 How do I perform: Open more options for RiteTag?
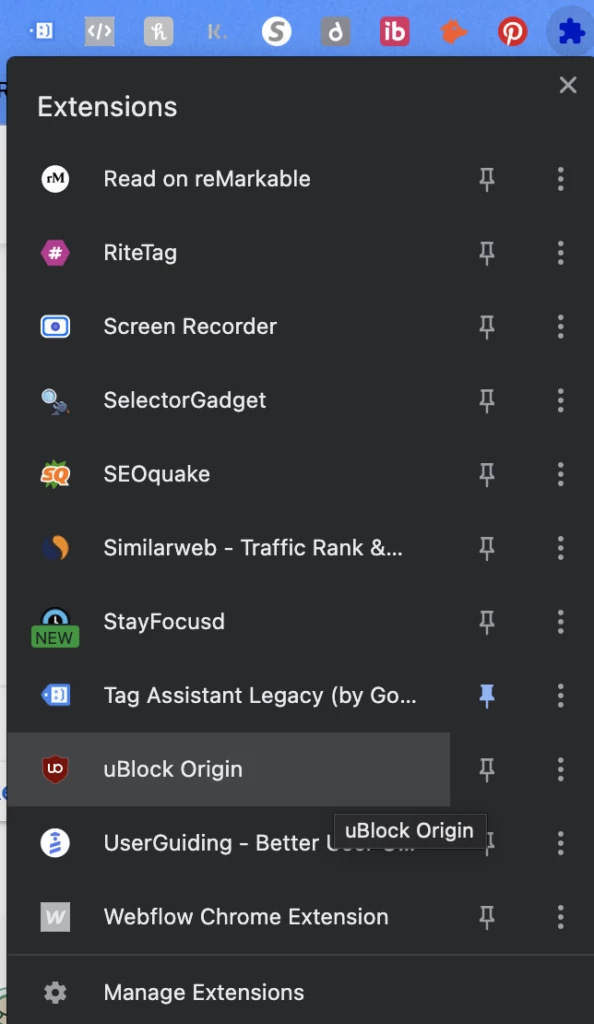561,253
